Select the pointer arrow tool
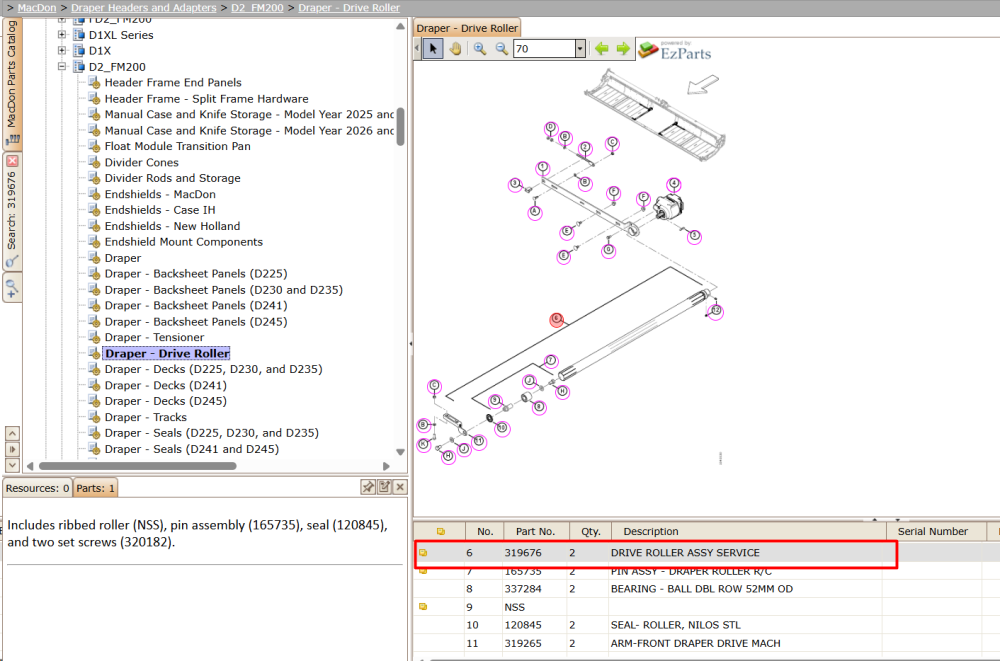This screenshot has height=661, width=1000. tap(433, 48)
